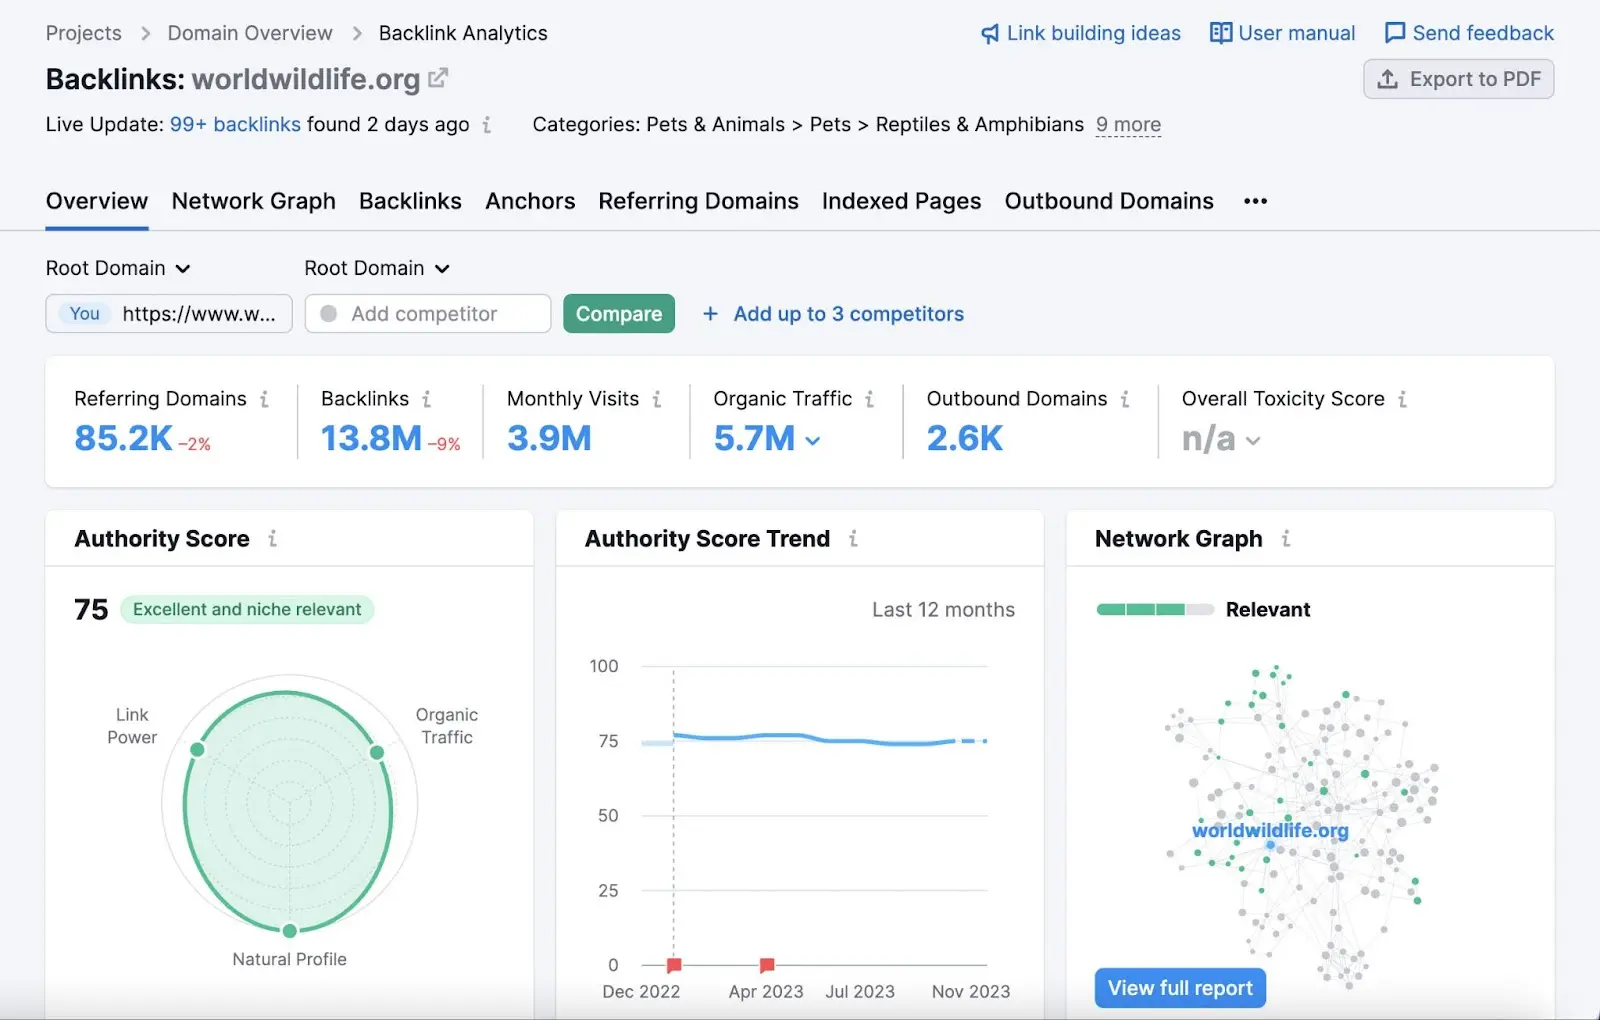Viewport: 1600px width, 1020px height.
Task: Expand the competitor Root Domain dropdown
Action: (x=377, y=268)
